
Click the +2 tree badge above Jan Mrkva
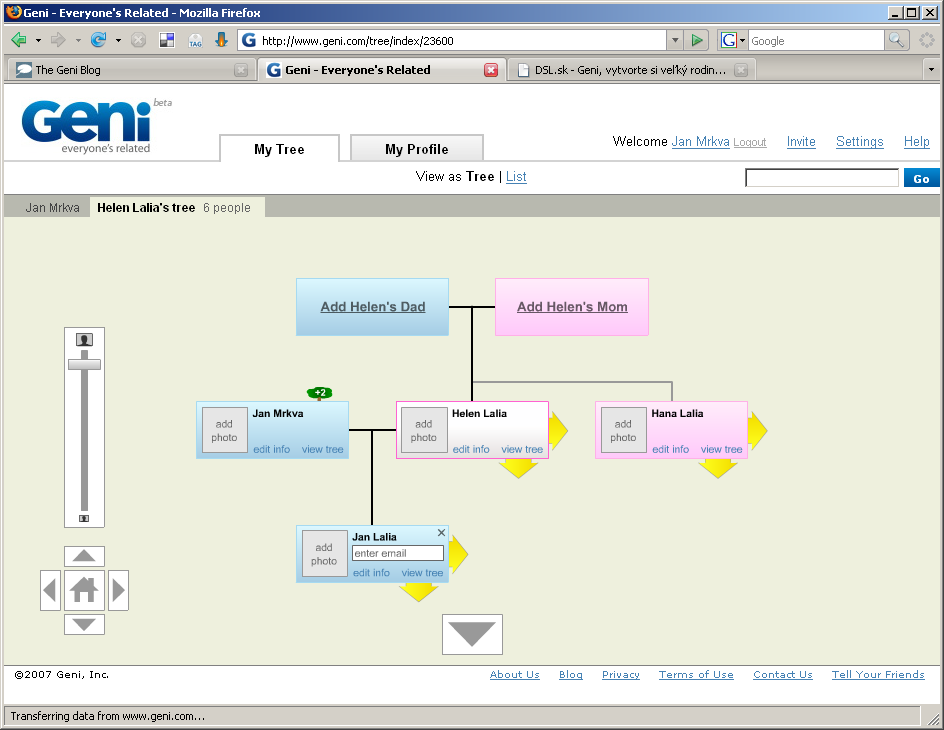(x=320, y=393)
